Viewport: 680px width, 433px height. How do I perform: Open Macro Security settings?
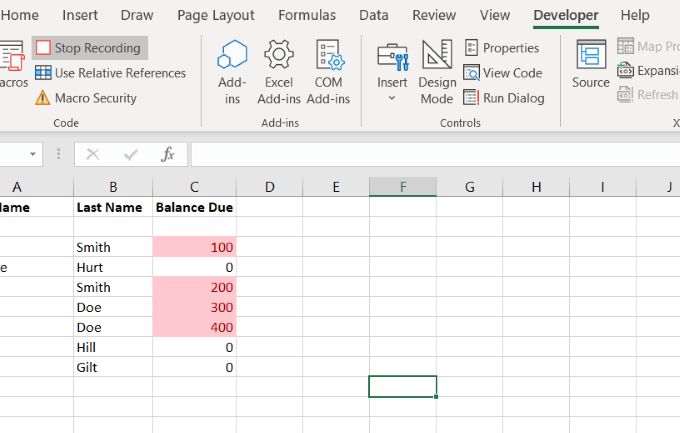click(86, 98)
